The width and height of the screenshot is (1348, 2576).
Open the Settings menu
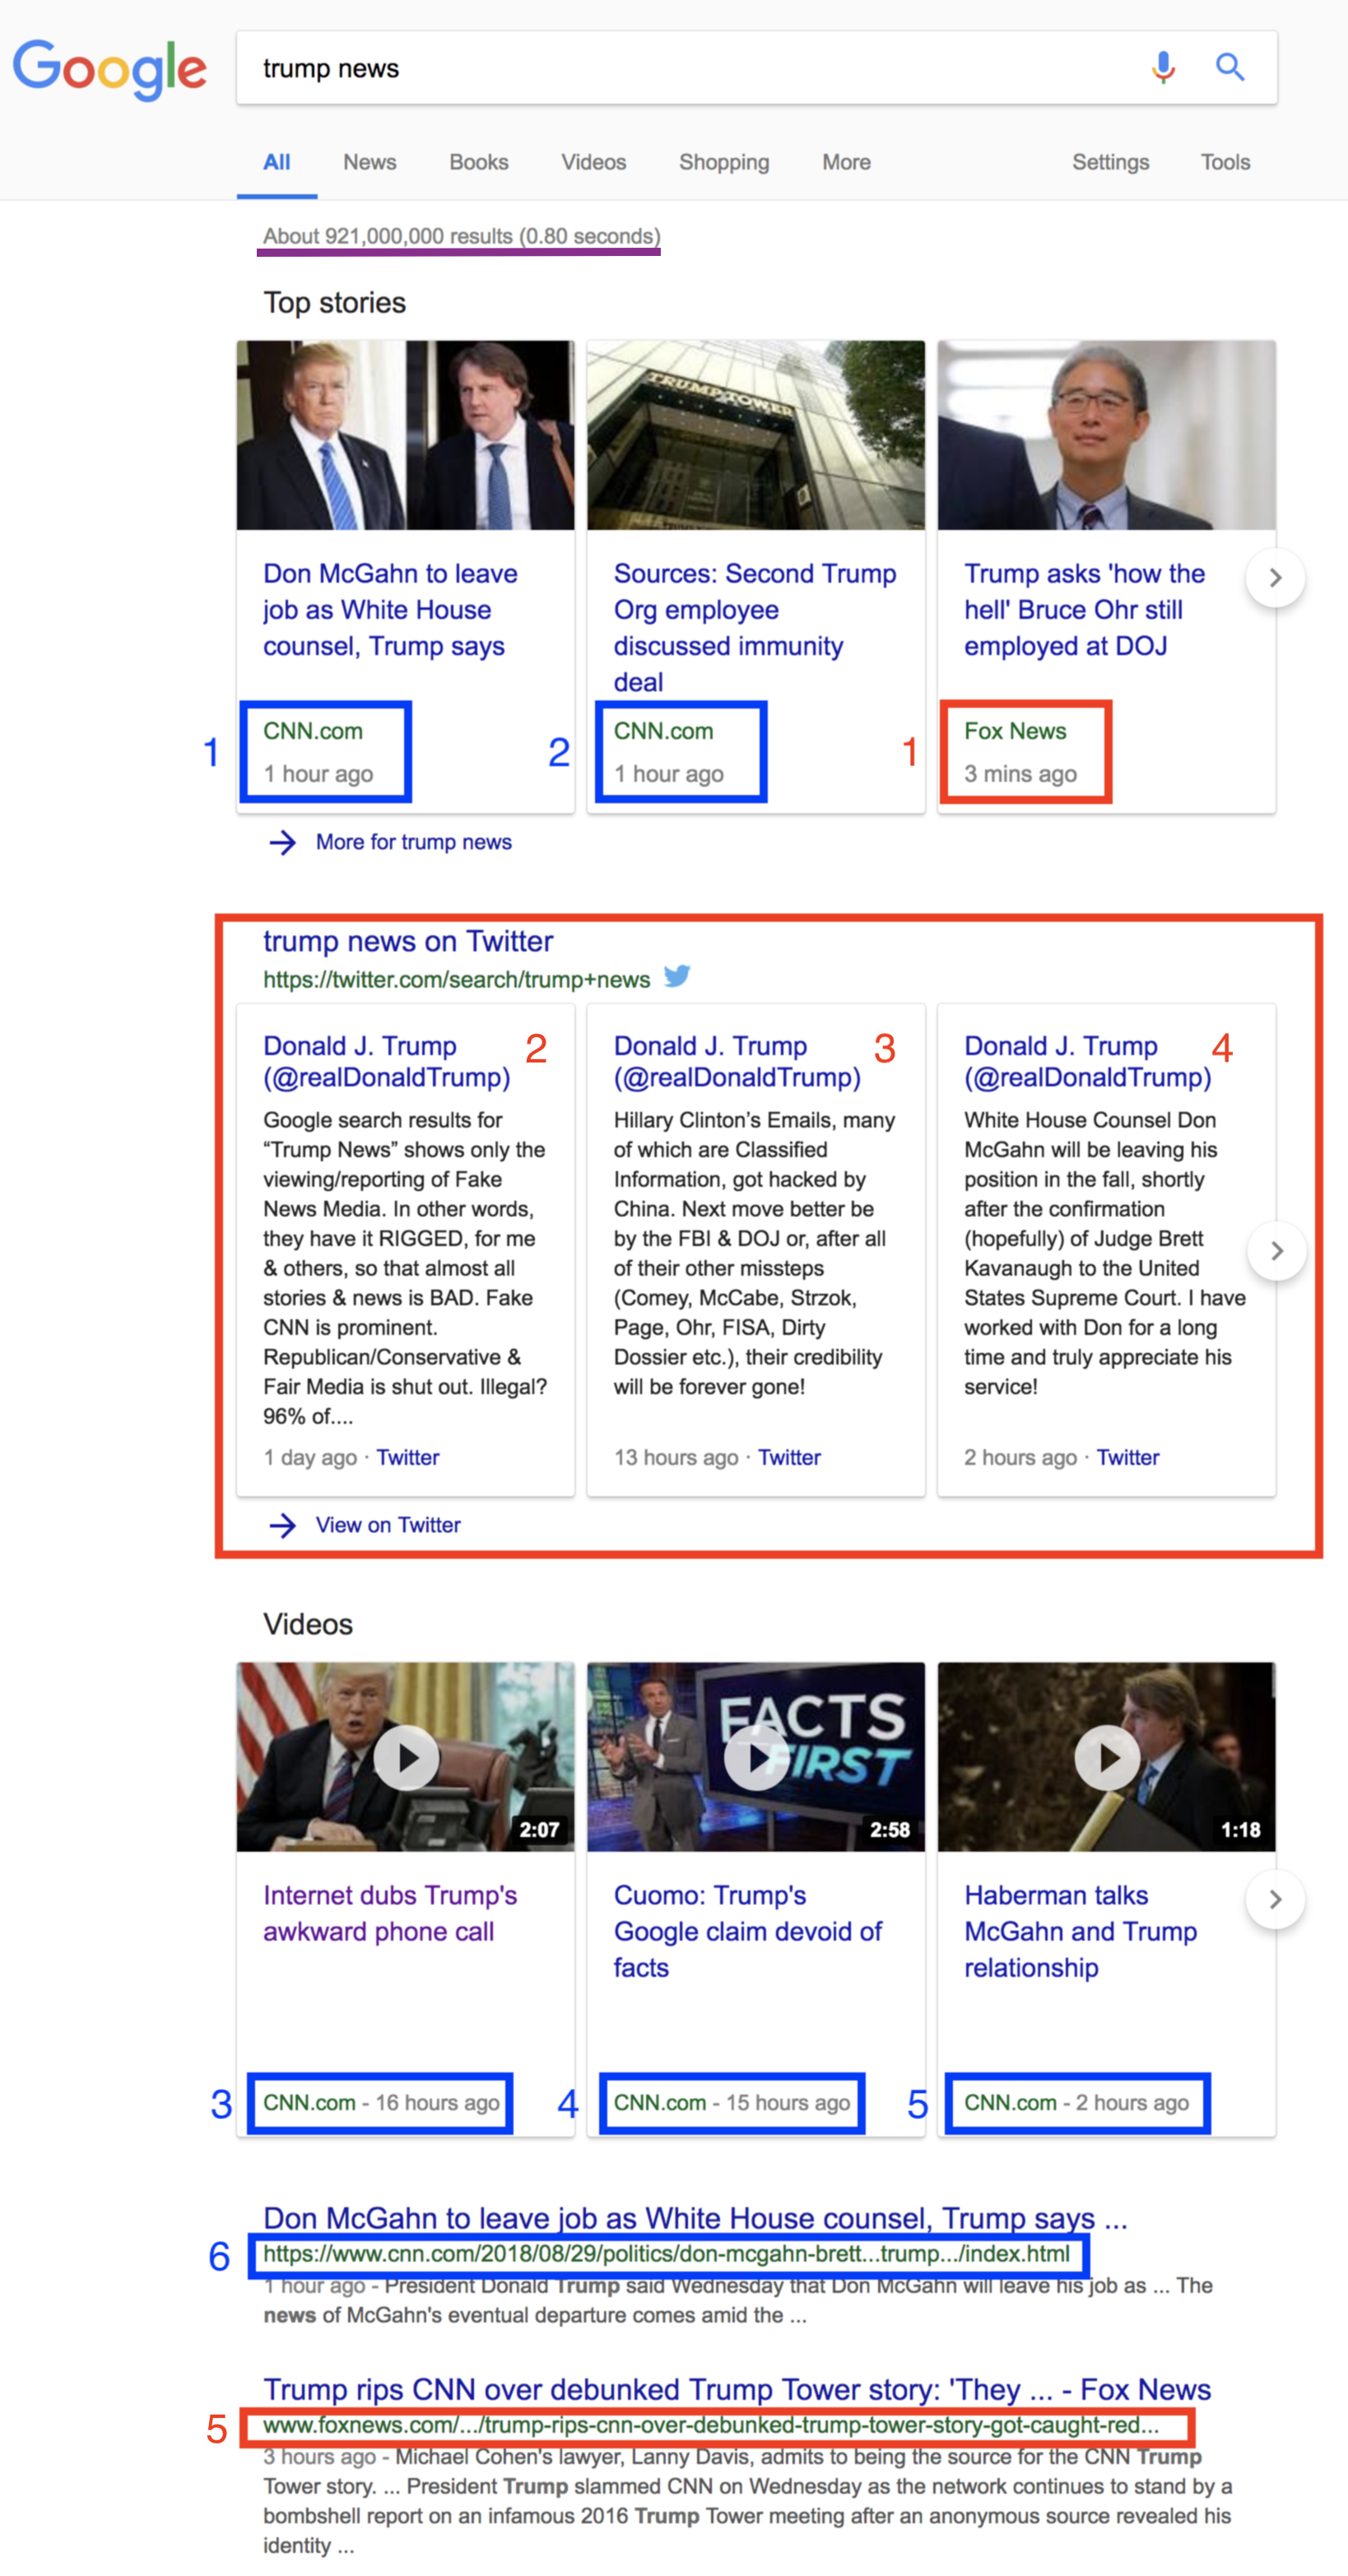(1110, 162)
